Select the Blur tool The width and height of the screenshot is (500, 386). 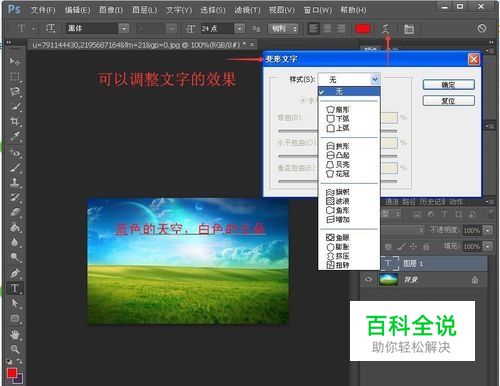coord(15,242)
